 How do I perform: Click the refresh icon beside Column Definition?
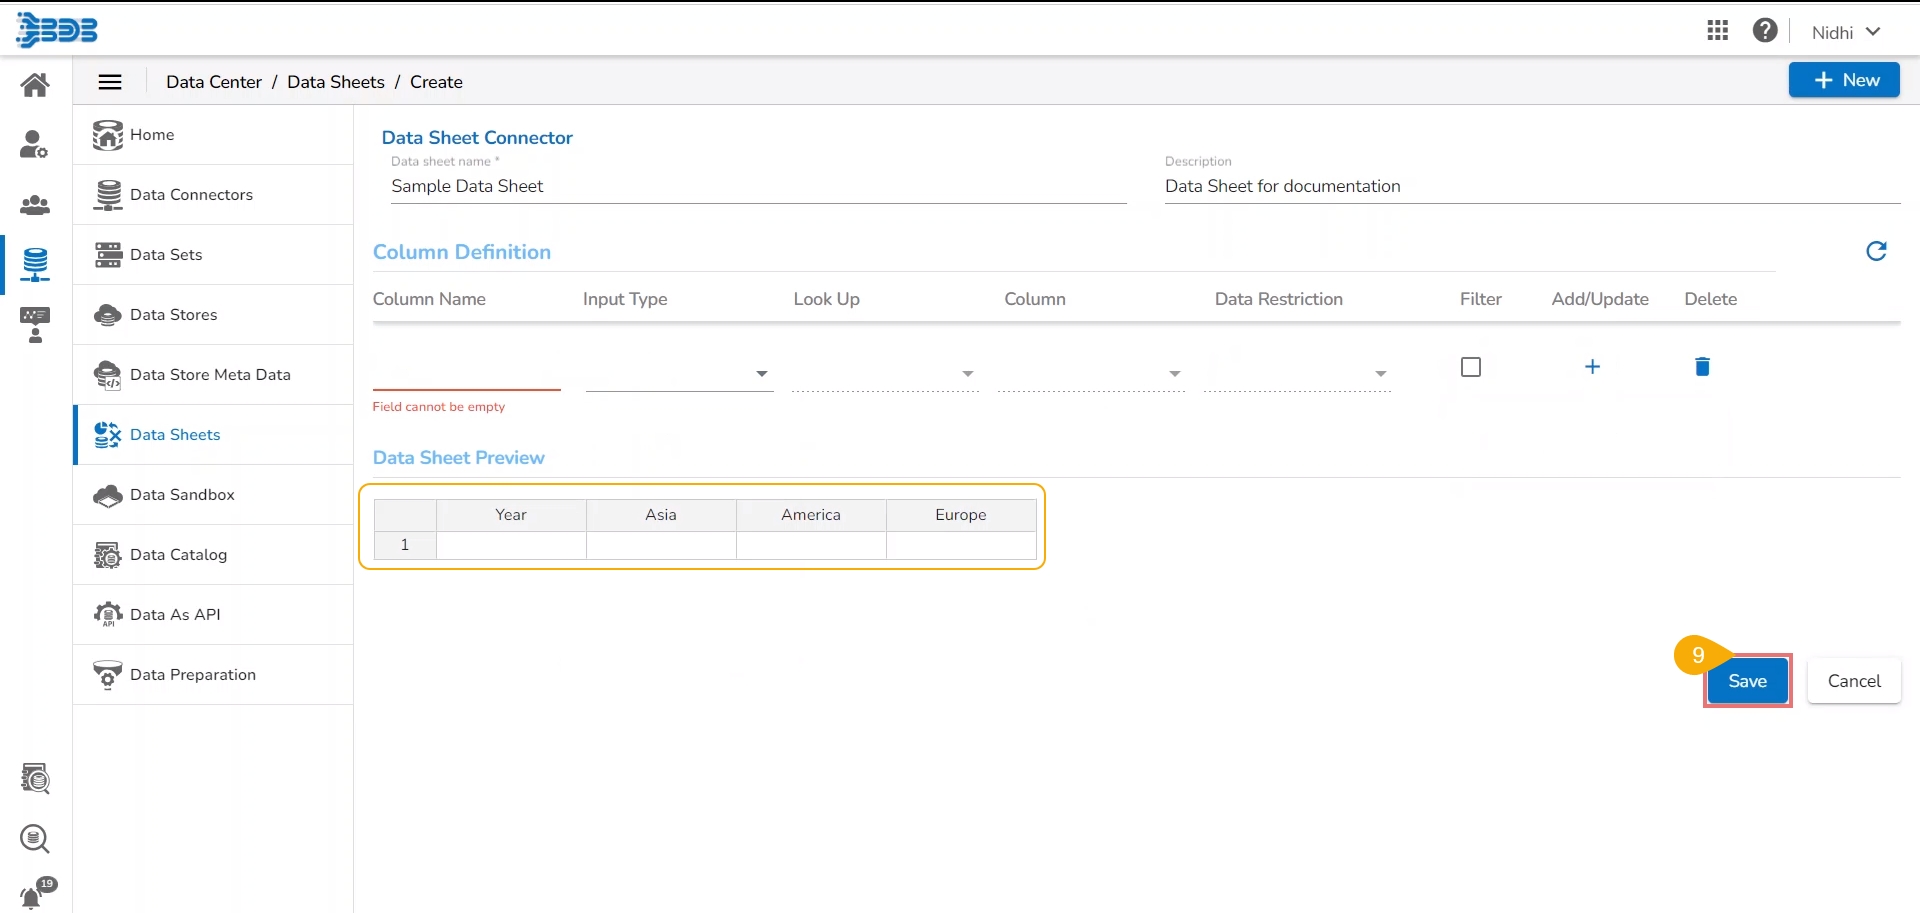click(1876, 251)
